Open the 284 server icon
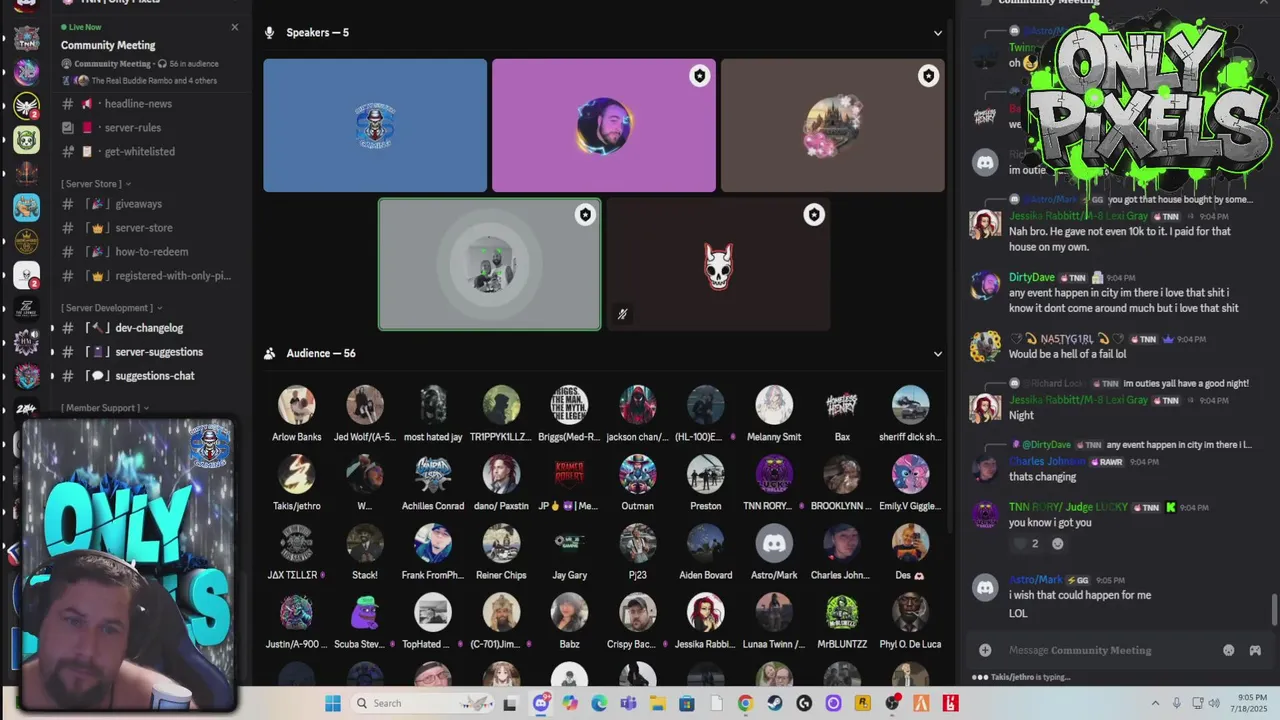 [x=26, y=410]
